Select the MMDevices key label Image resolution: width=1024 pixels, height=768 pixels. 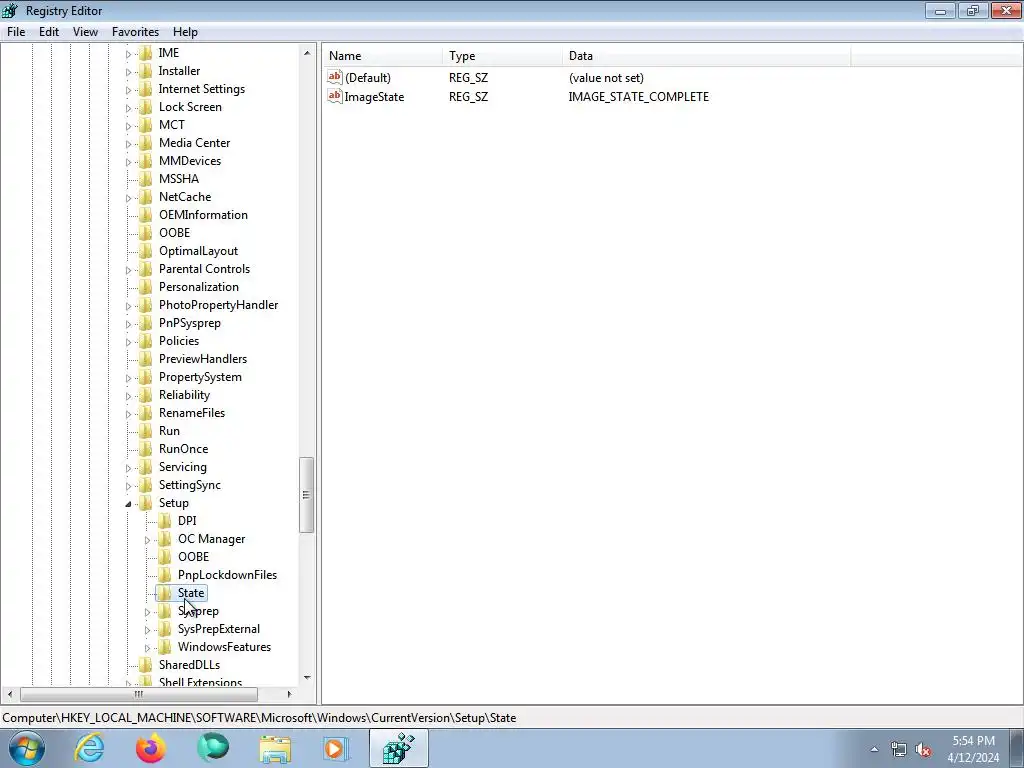click(190, 161)
